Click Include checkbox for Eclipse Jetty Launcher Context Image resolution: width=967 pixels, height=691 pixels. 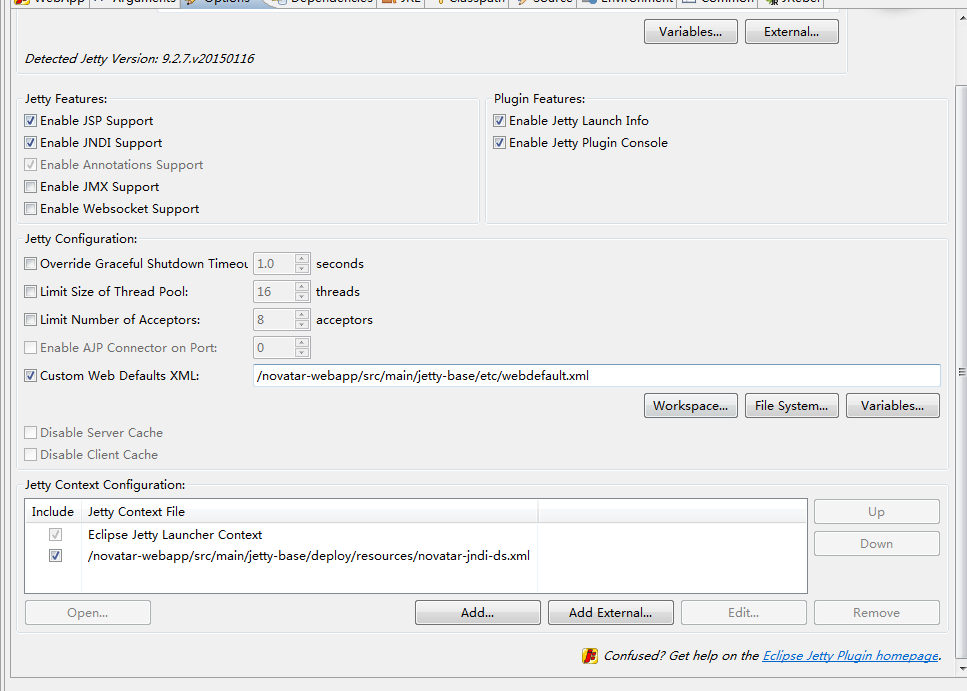[56, 534]
